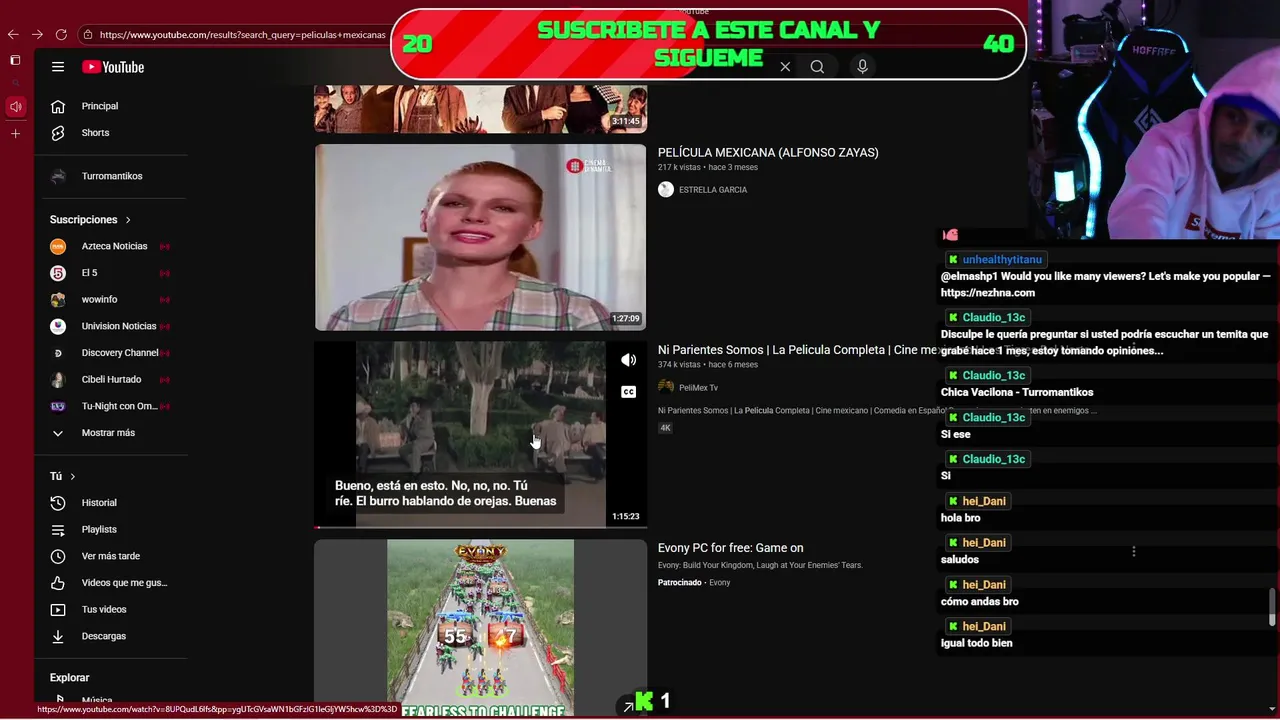The image size is (1280, 720).
Task: Click '217 k vistas' metadata text
Action: click(x=679, y=167)
